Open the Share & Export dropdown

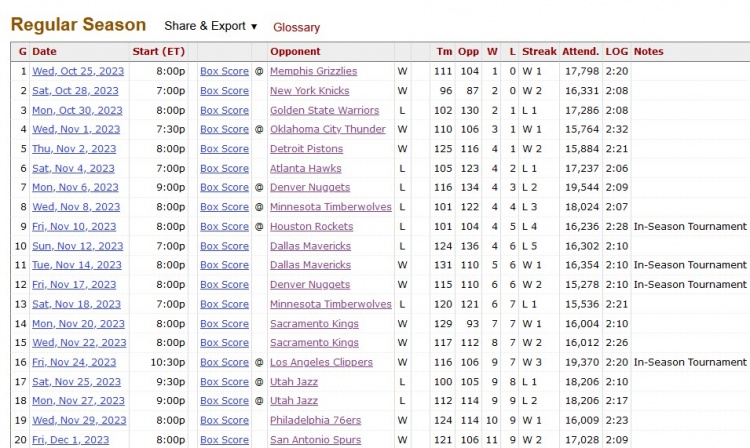(x=210, y=26)
